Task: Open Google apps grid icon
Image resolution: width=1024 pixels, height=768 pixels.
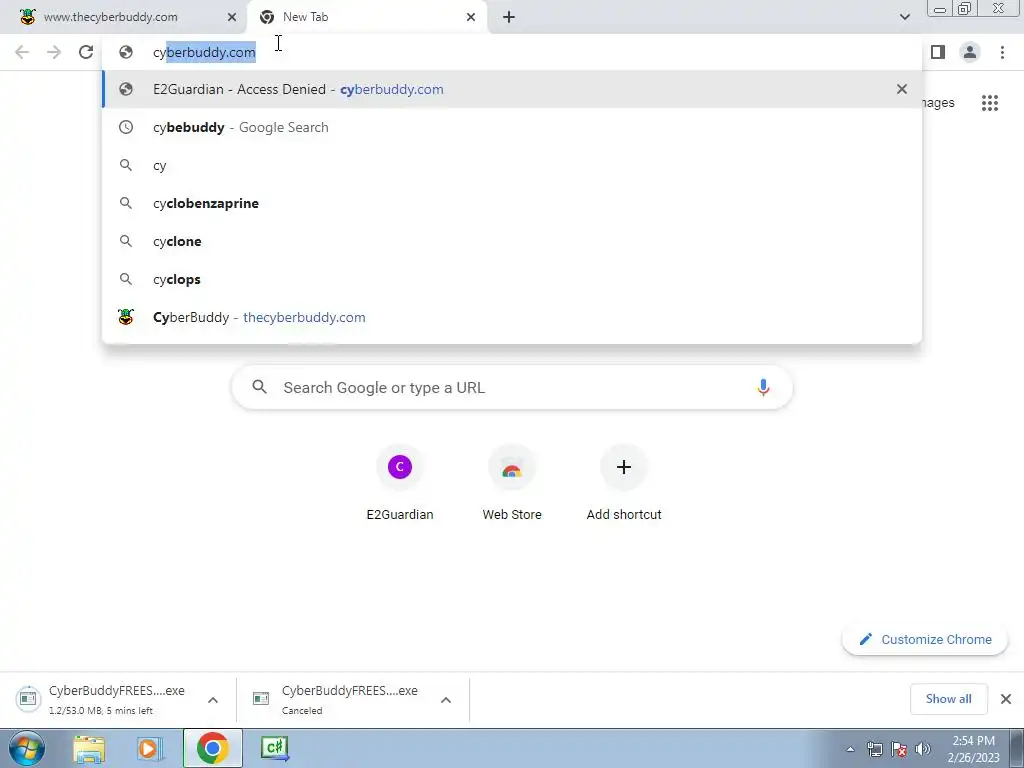Action: point(989,103)
